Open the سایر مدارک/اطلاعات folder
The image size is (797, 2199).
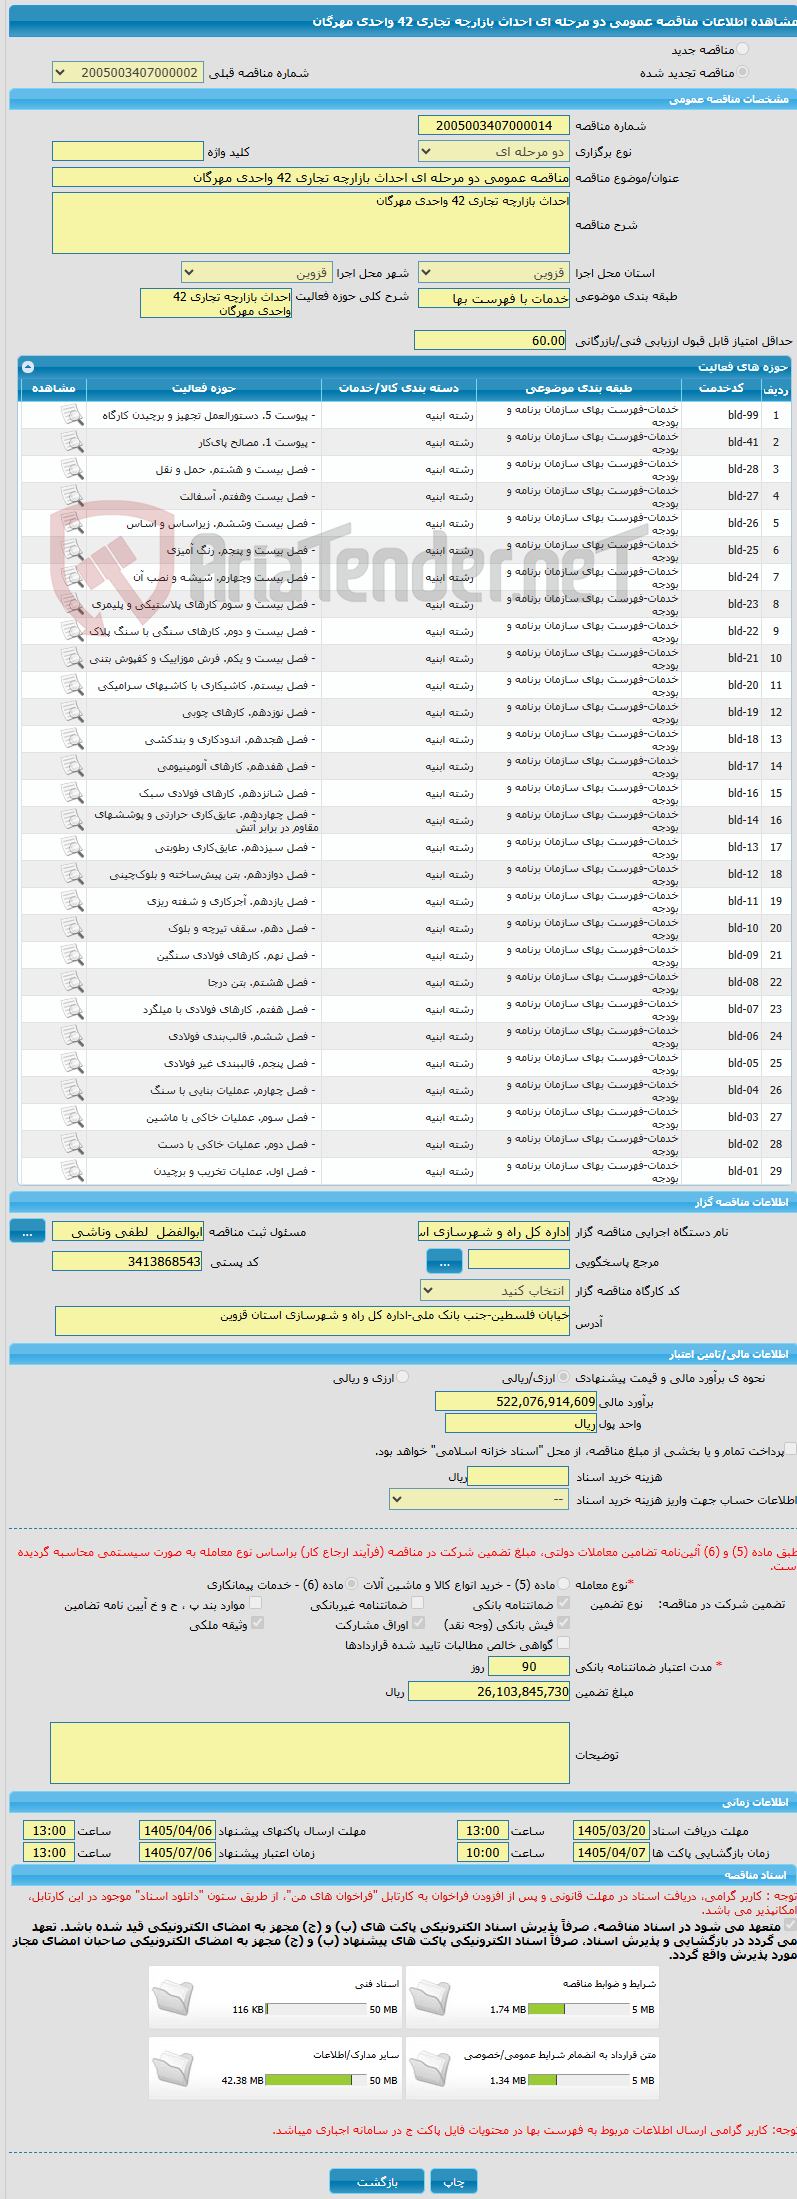(173, 2068)
